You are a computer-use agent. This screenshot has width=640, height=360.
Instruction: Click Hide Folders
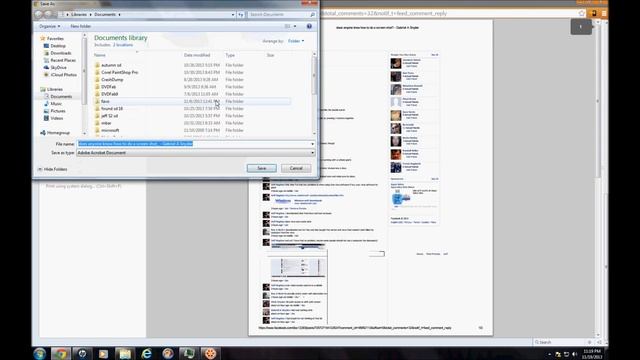[x=52, y=169]
